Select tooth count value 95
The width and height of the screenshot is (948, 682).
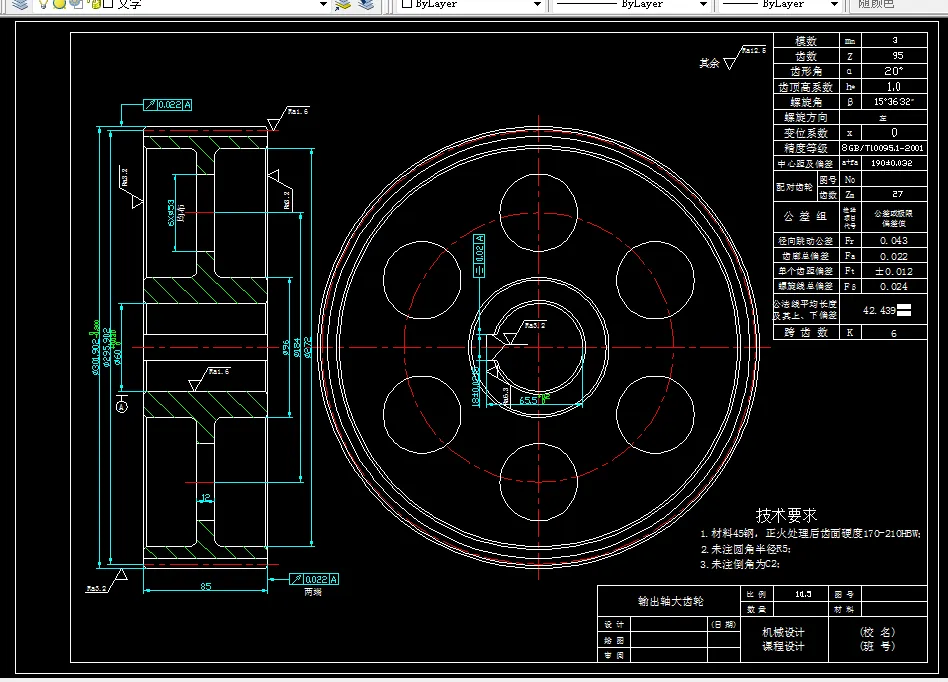click(898, 56)
